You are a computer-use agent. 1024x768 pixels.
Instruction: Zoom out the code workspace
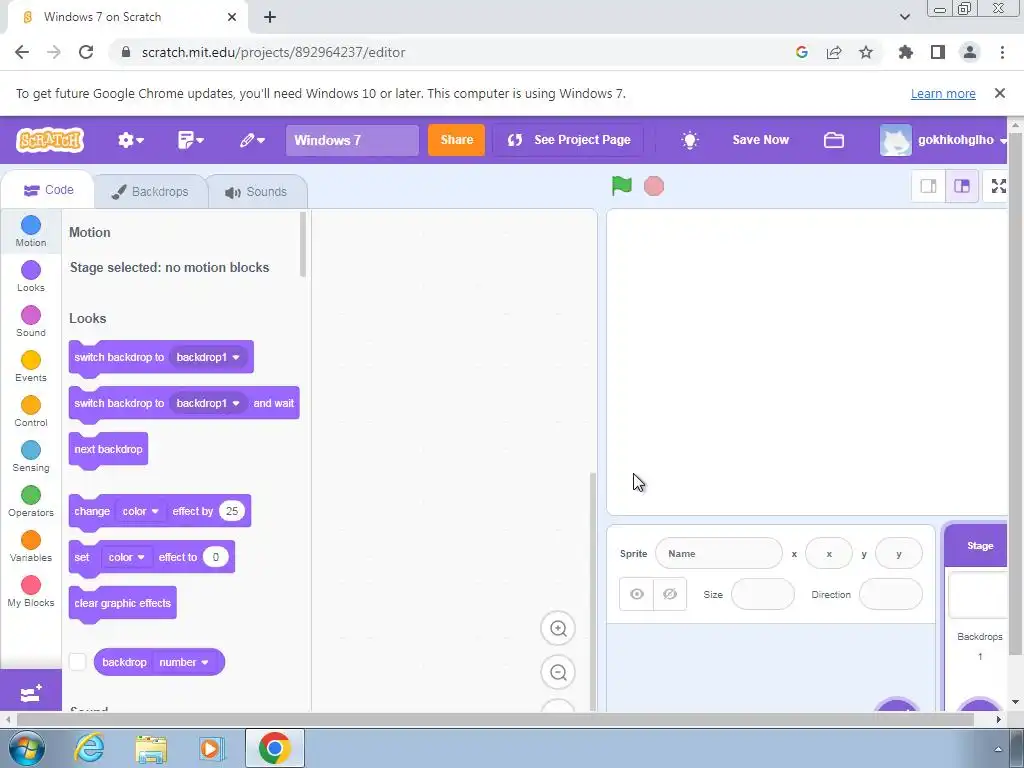pyautogui.click(x=558, y=673)
